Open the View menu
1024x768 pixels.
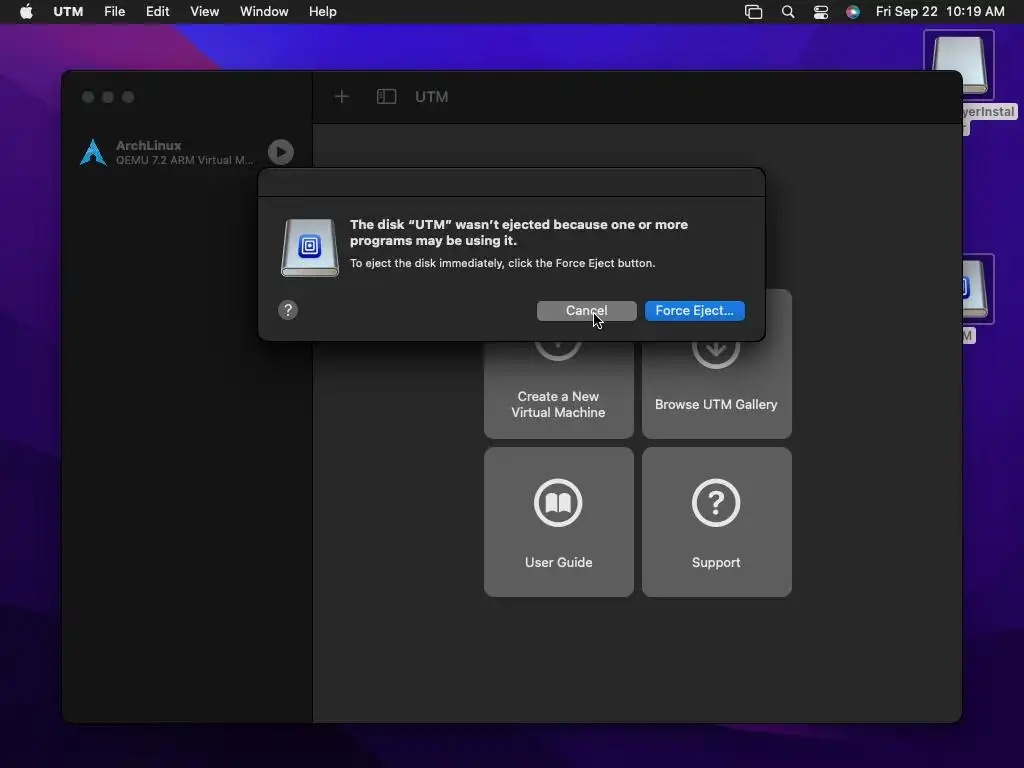pos(204,12)
